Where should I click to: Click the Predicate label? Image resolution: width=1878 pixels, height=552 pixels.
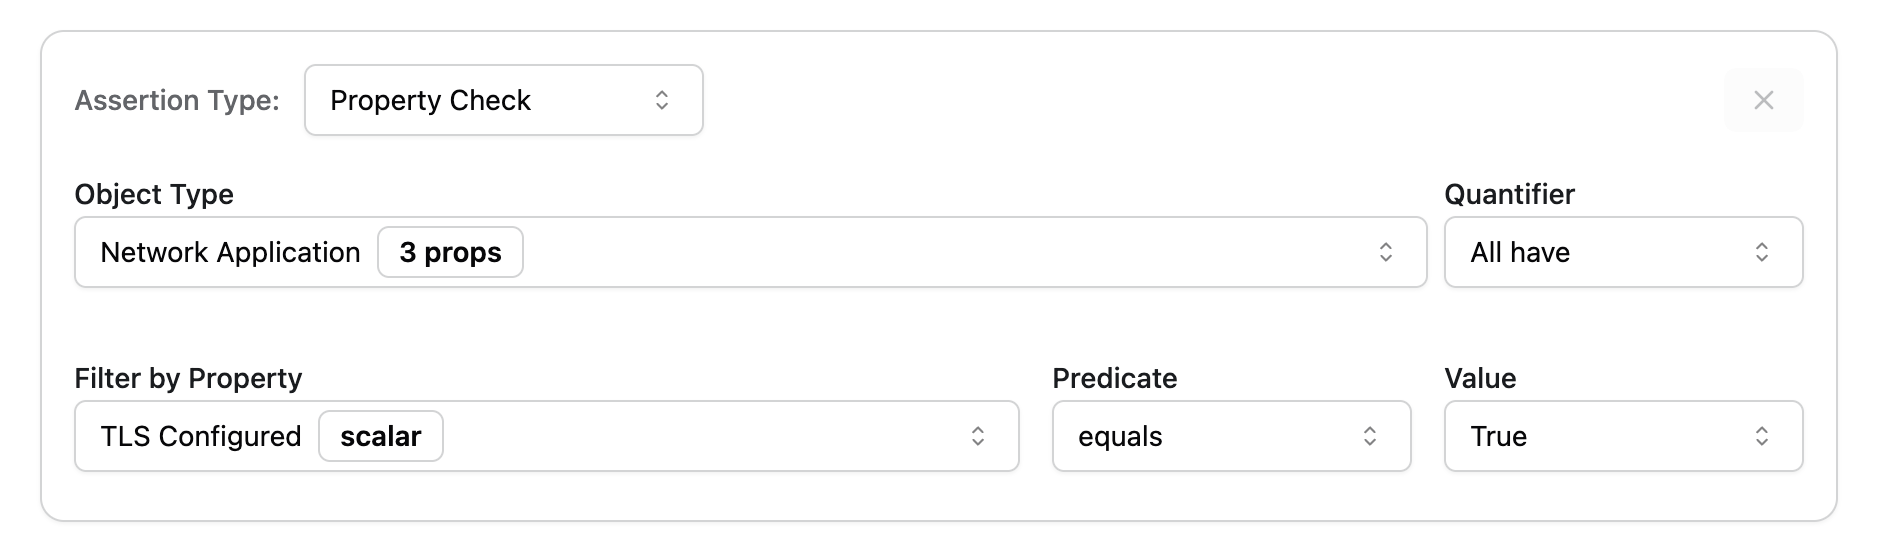(x=1114, y=378)
